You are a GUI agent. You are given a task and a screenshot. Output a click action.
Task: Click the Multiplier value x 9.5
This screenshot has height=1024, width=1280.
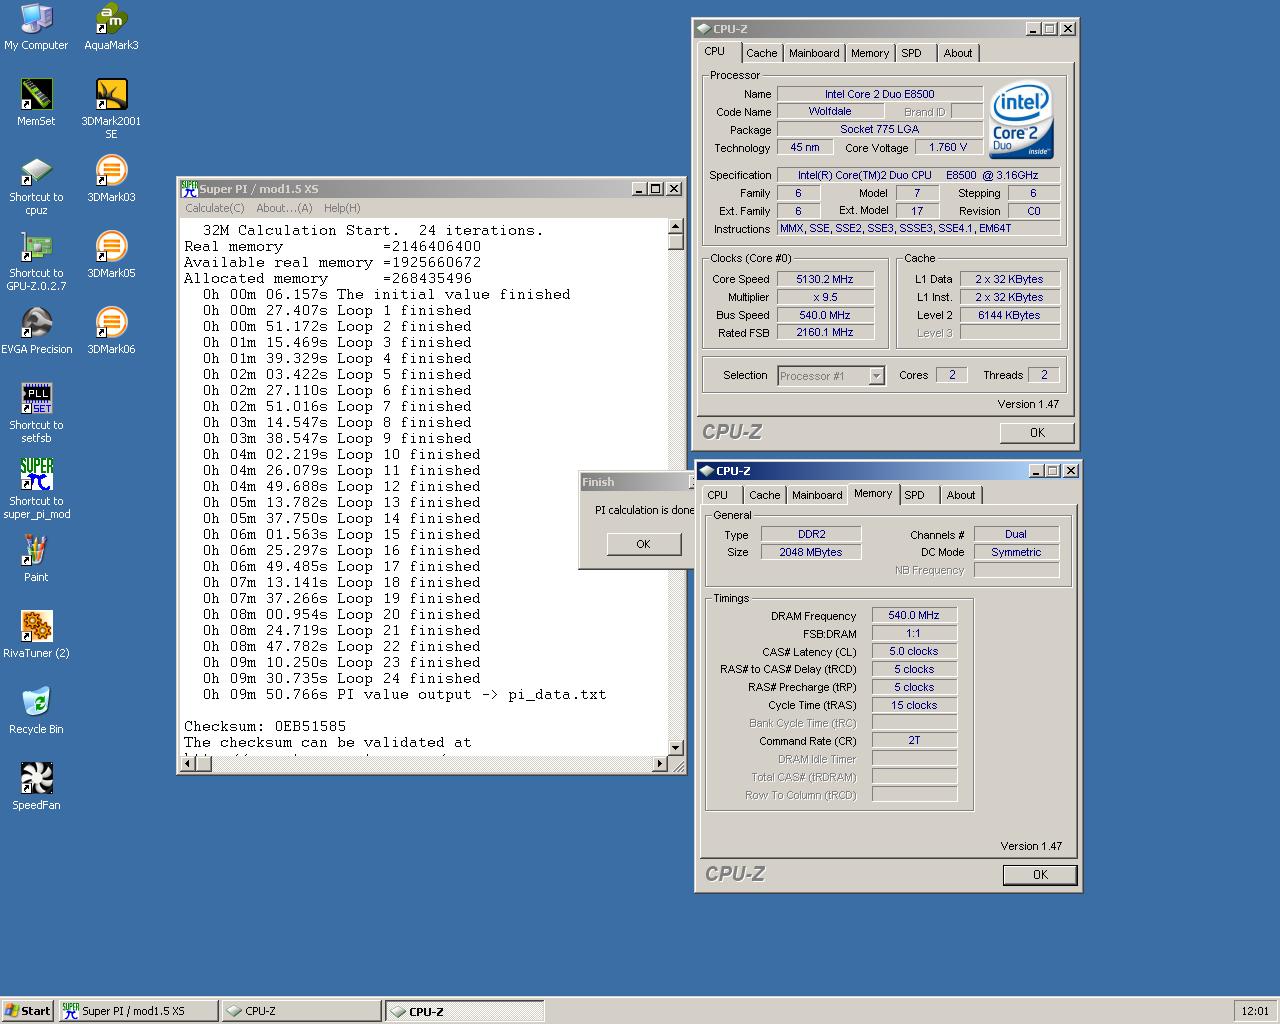825,297
